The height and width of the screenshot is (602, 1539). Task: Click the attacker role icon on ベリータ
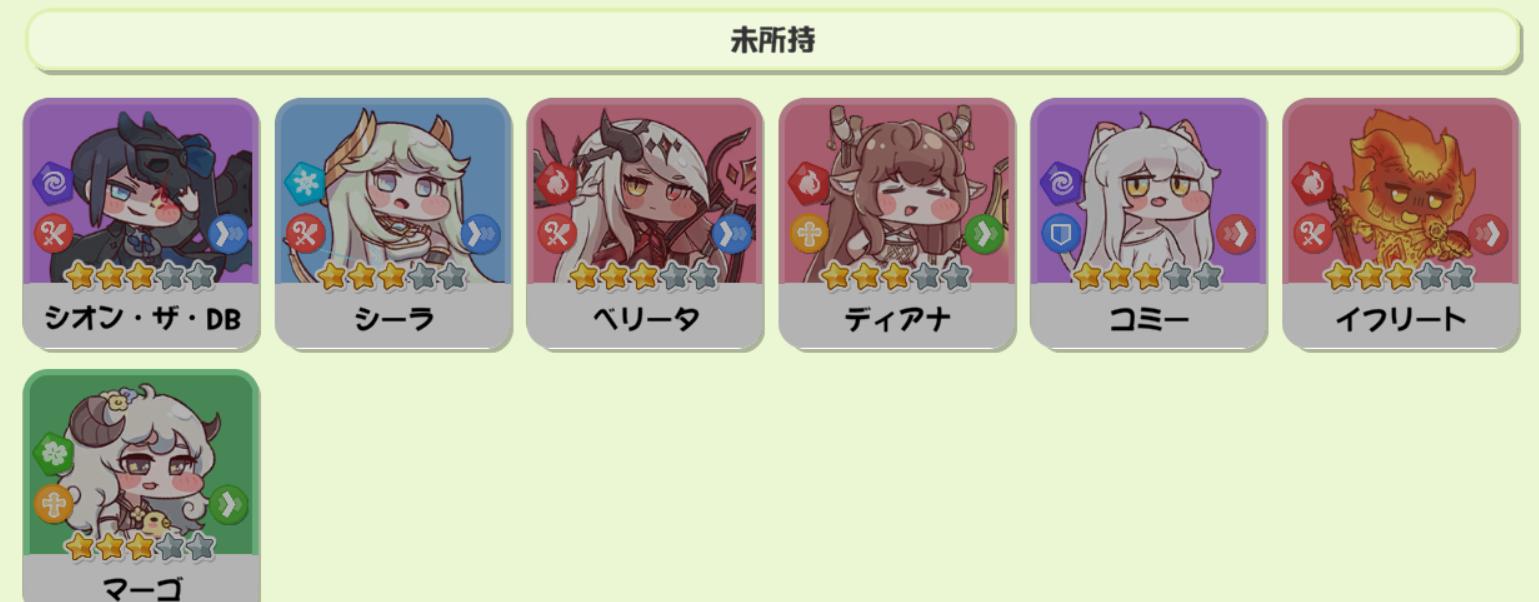click(557, 234)
